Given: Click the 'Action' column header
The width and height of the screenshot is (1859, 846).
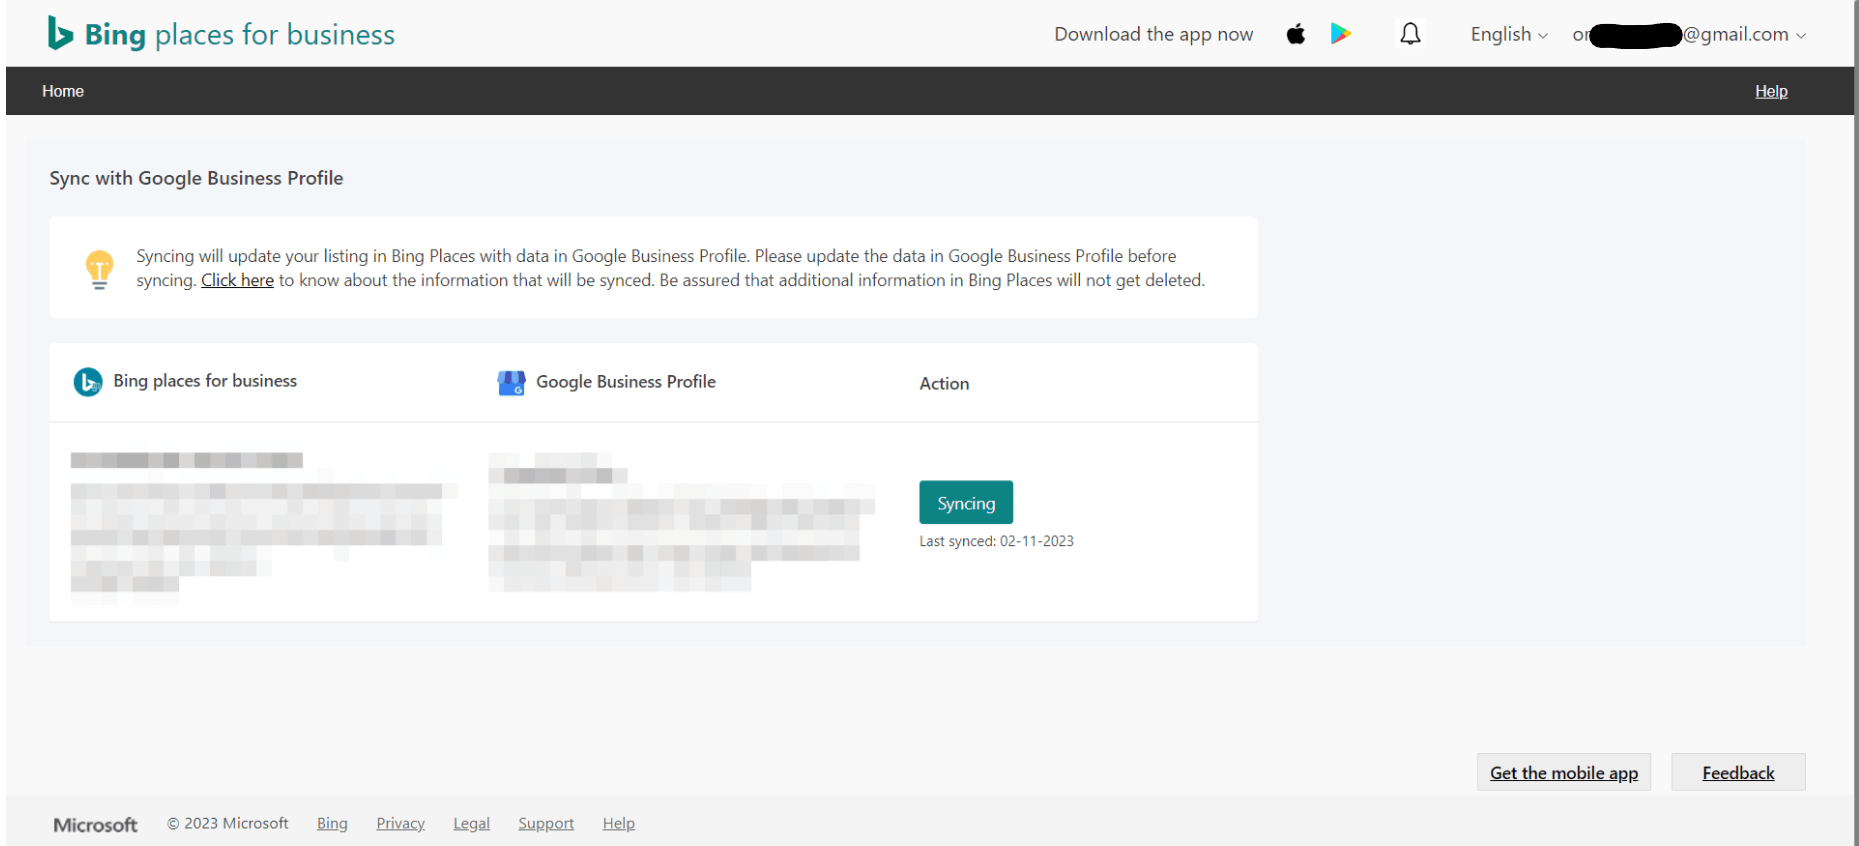Looking at the screenshot, I should [944, 383].
